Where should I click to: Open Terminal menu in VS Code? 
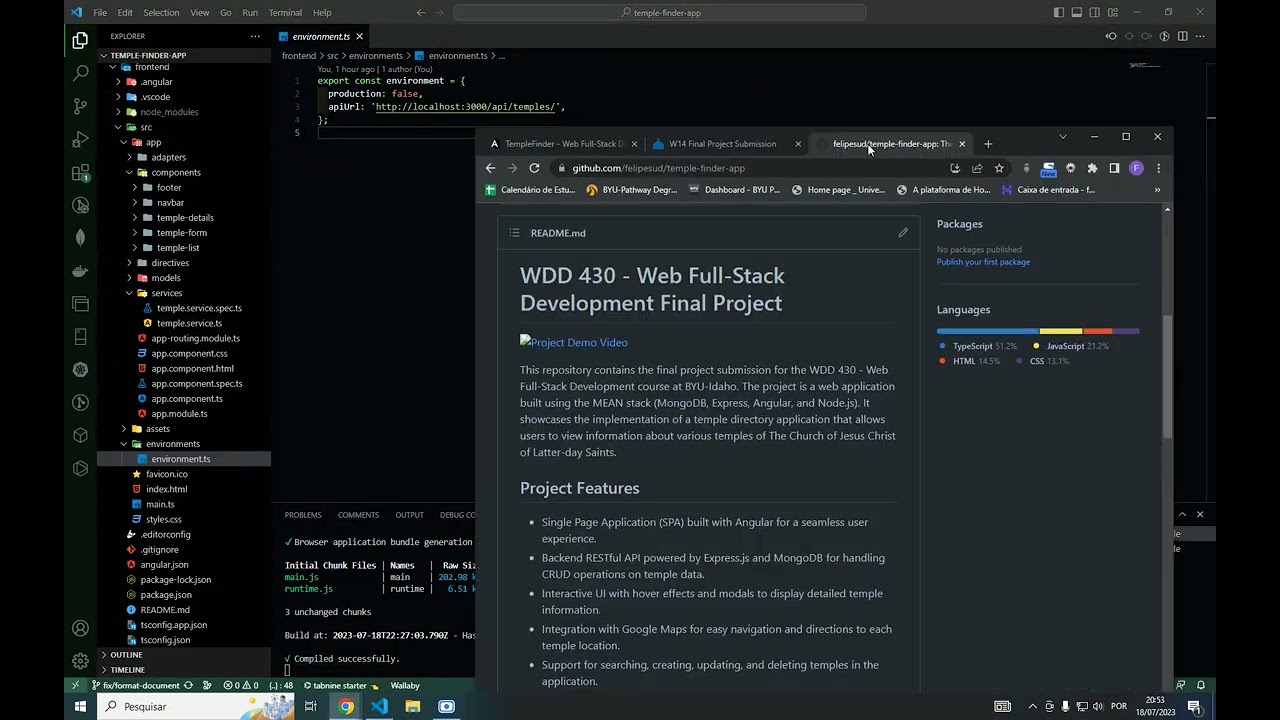tap(285, 13)
